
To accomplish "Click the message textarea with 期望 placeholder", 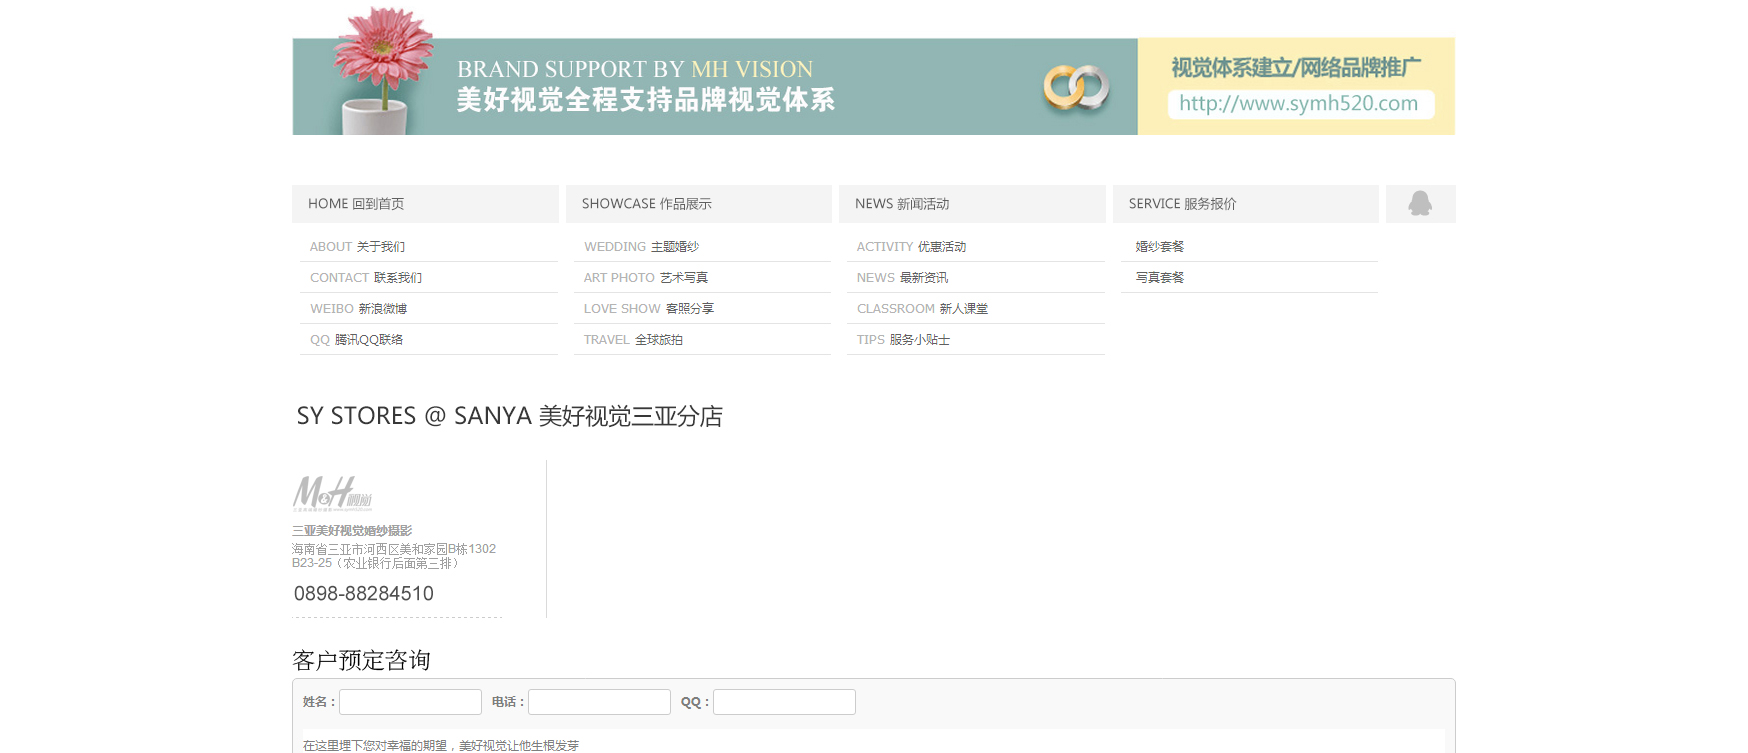I will (873, 741).
